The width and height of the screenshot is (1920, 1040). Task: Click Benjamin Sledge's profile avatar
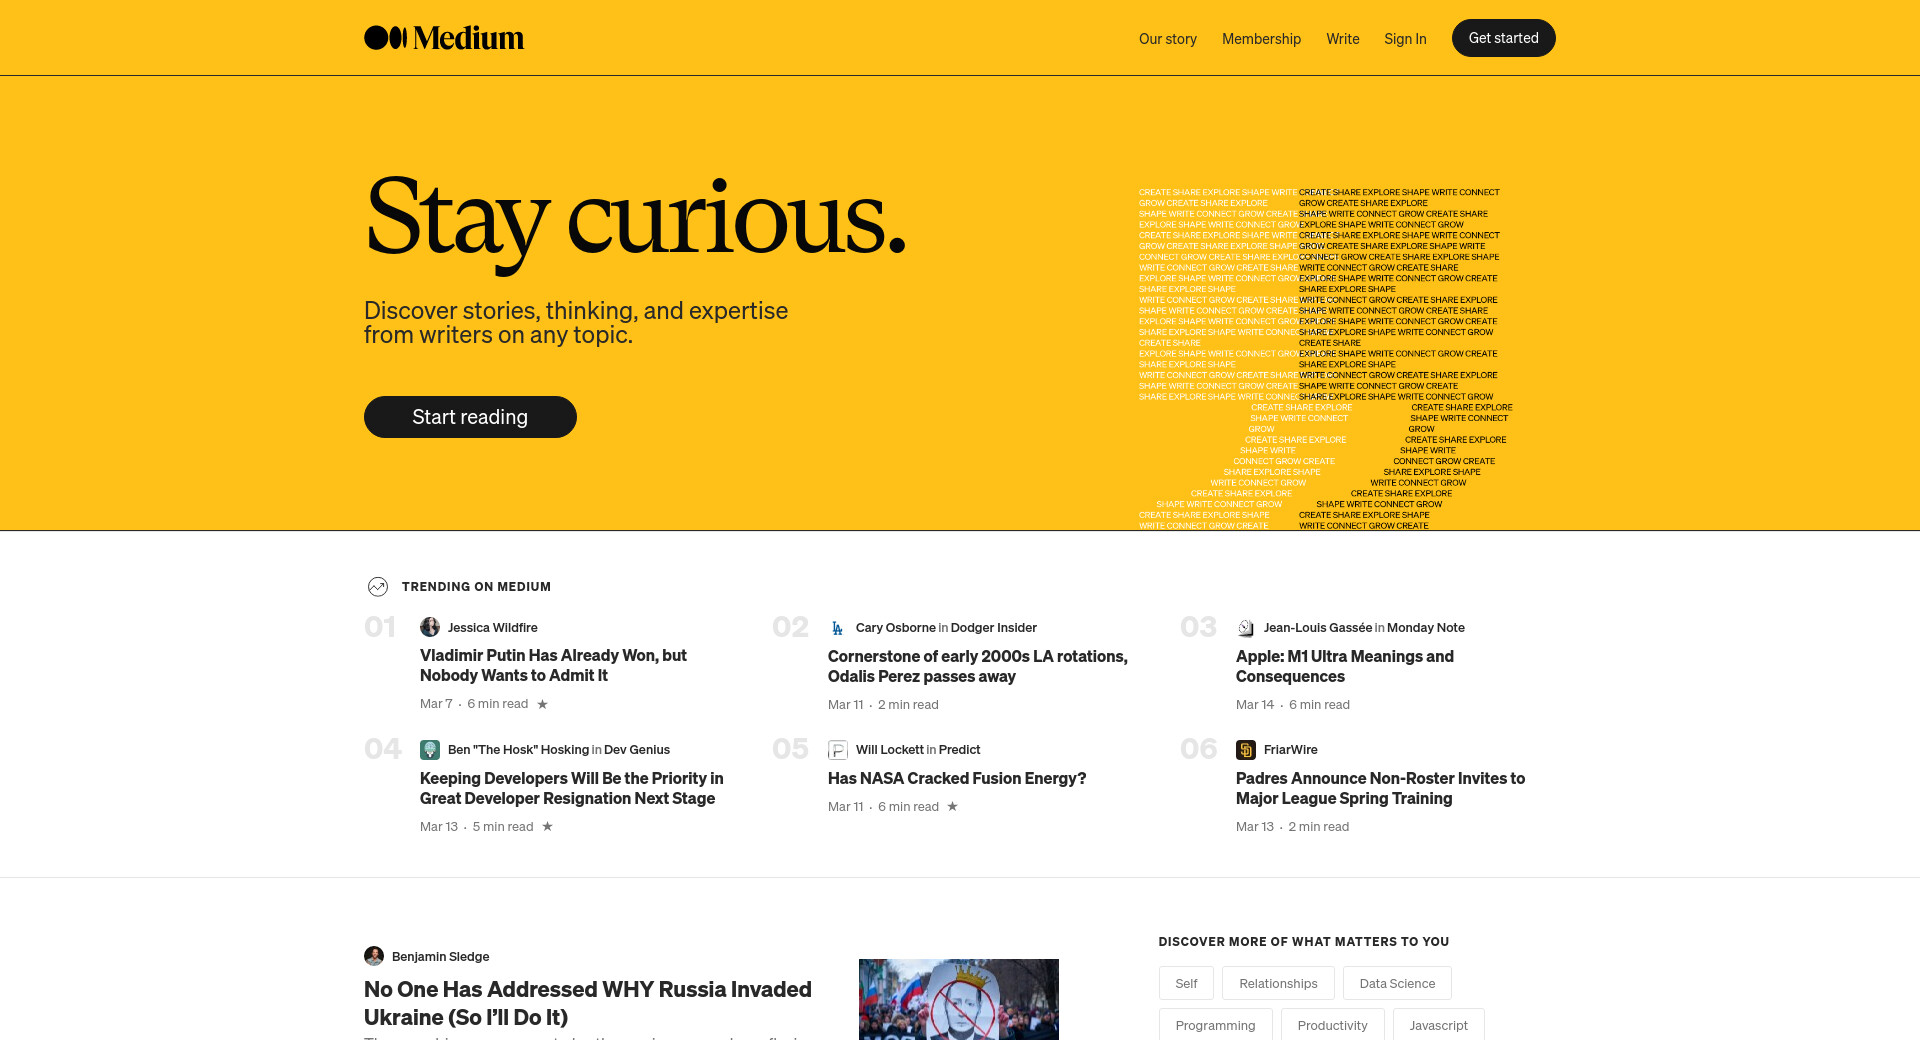374,956
